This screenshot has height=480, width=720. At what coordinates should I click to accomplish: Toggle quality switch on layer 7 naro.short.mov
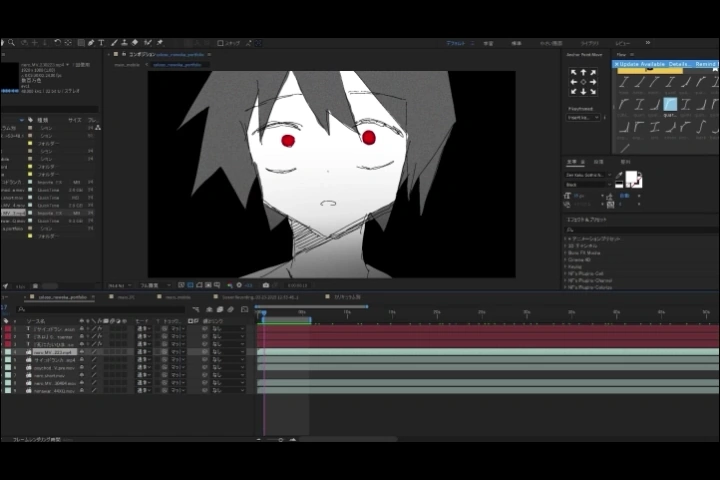[x=94, y=375]
